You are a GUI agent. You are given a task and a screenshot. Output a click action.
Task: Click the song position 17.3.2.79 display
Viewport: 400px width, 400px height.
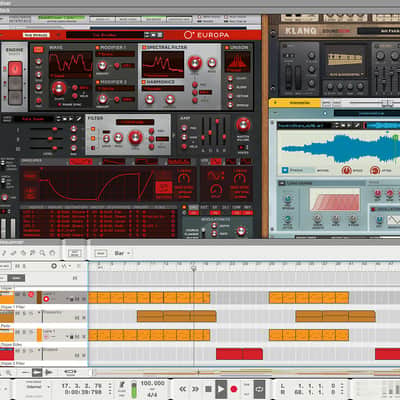coord(82,386)
